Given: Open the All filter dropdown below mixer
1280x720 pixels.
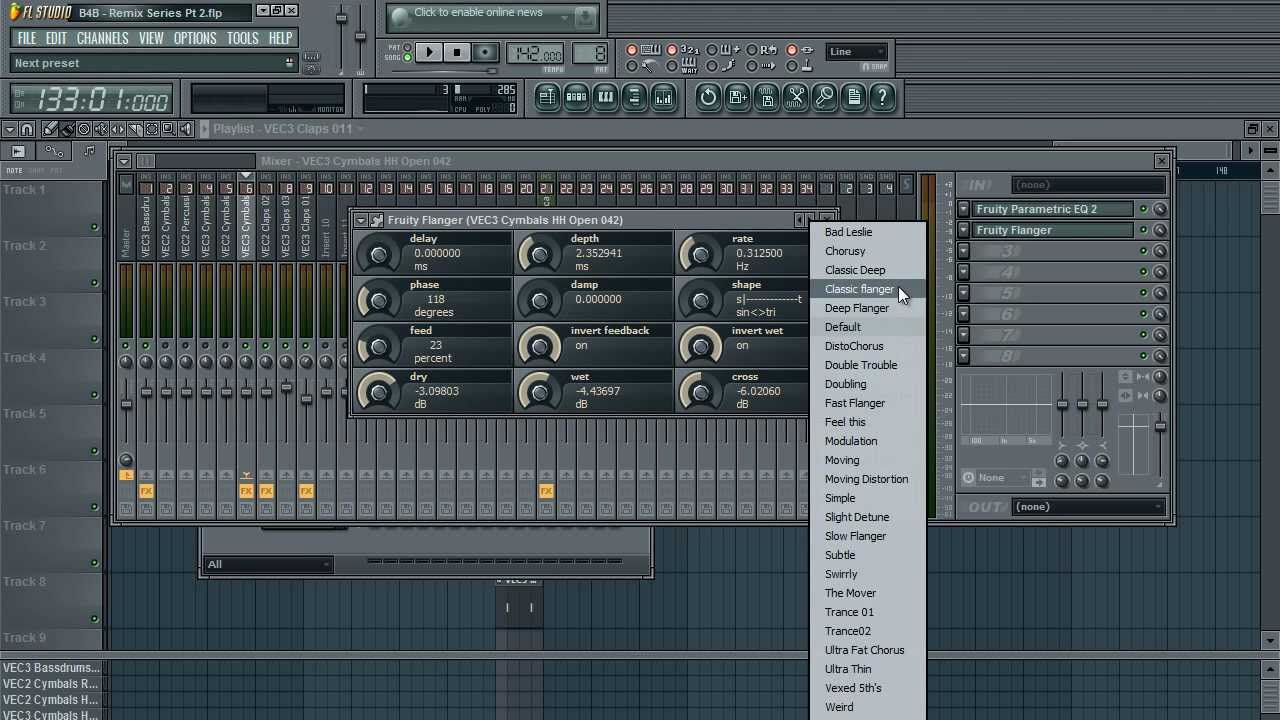Looking at the screenshot, I should click(268, 565).
